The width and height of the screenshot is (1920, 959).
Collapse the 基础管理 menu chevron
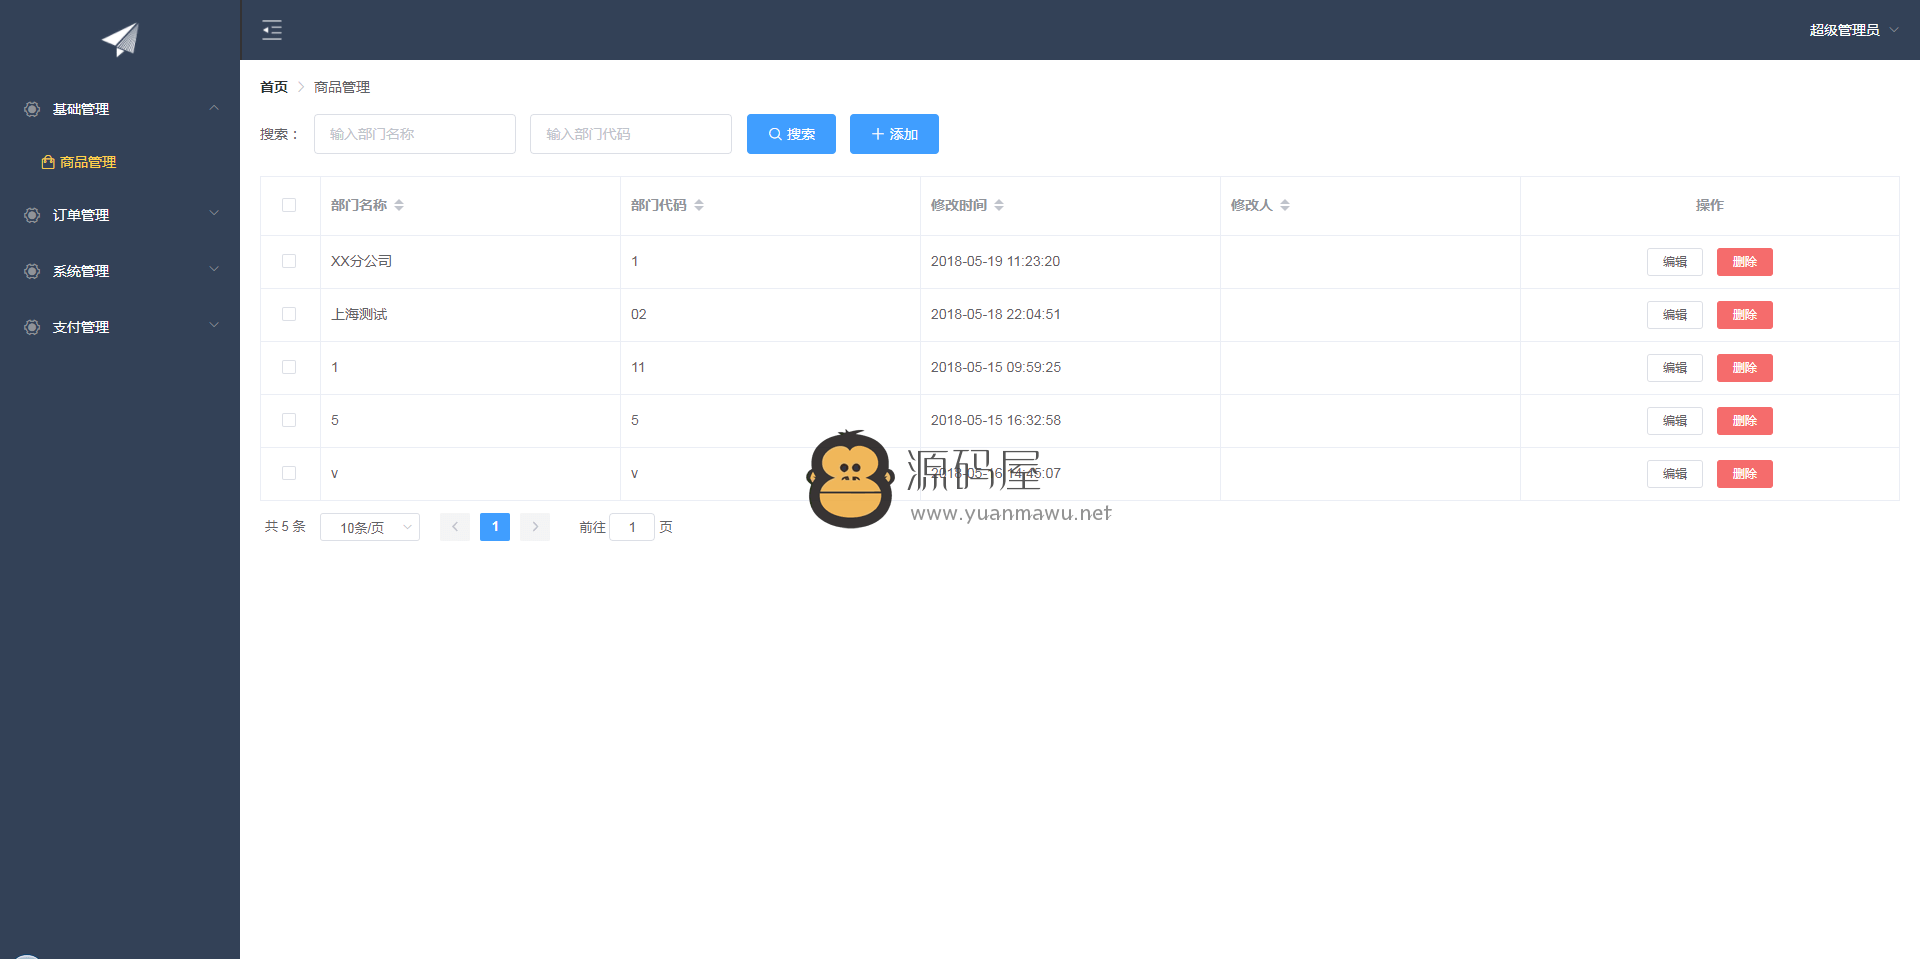tap(214, 108)
